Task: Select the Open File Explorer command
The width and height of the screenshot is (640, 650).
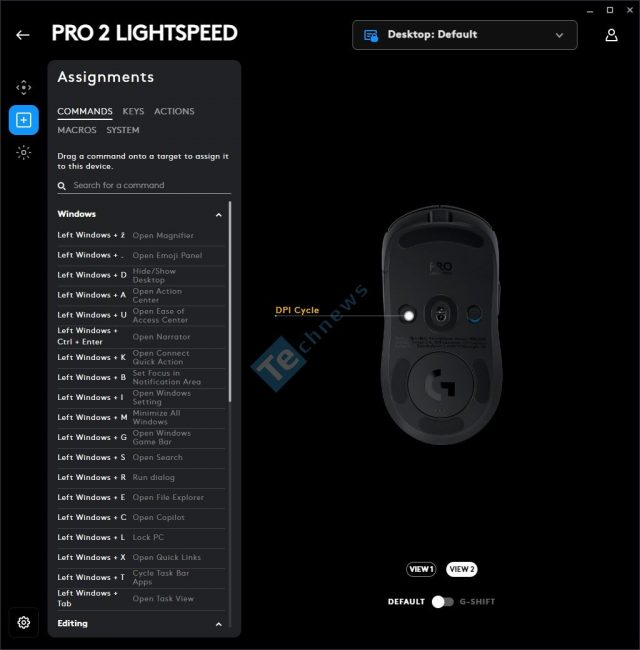Action: (141, 497)
